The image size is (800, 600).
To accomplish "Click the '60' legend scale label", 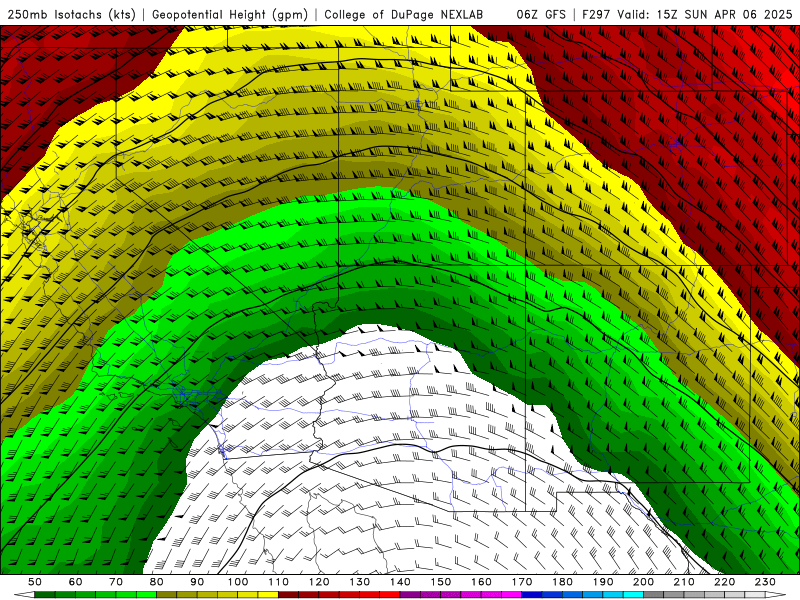I will [76, 582].
